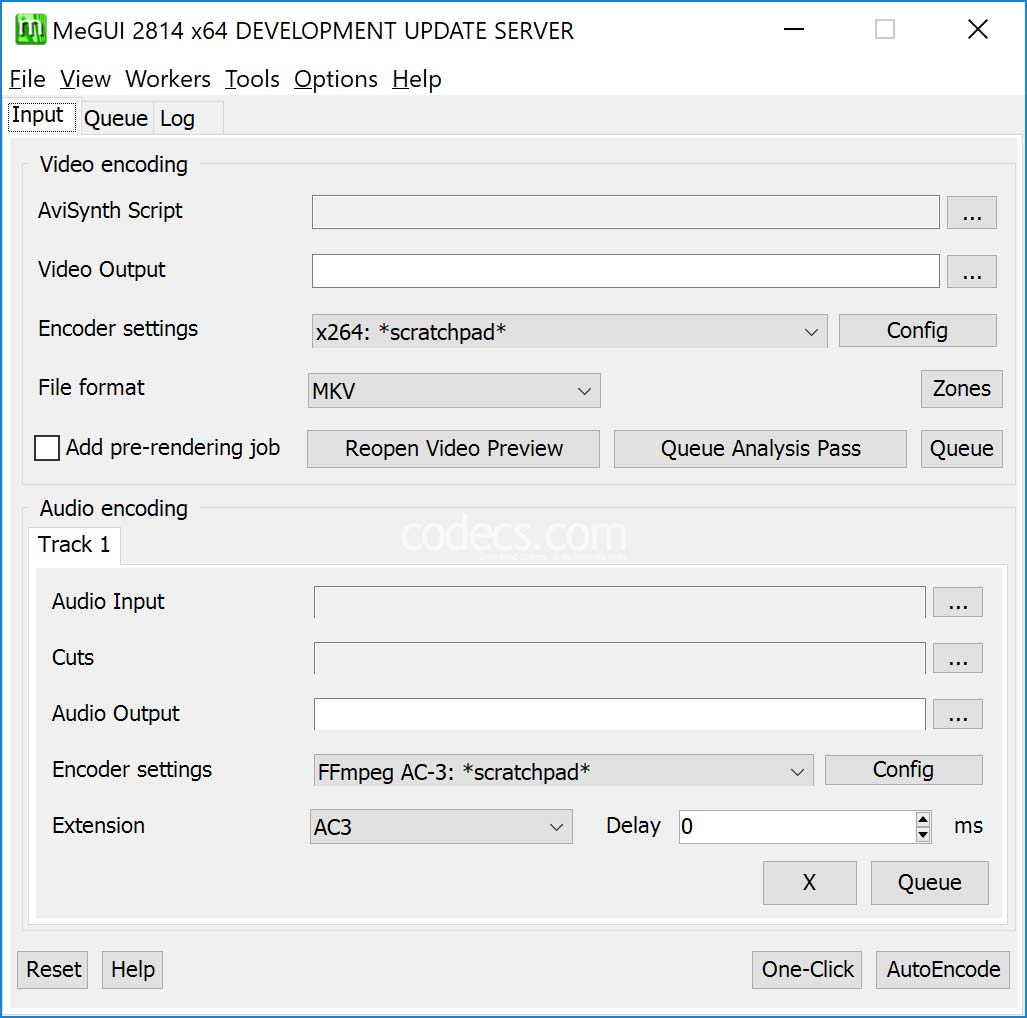This screenshot has width=1027, height=1018.
Task: Open the Options menu
Action: tap(335, 79)
